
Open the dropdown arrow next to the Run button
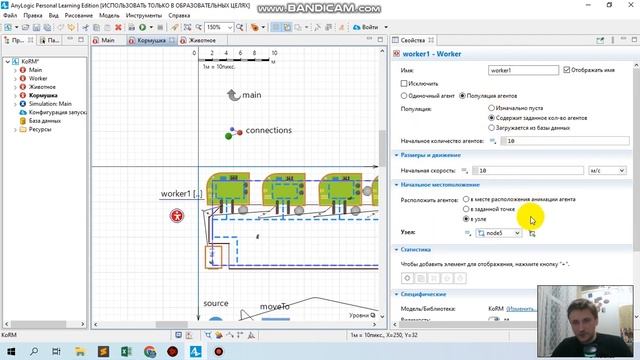(151, 27)
